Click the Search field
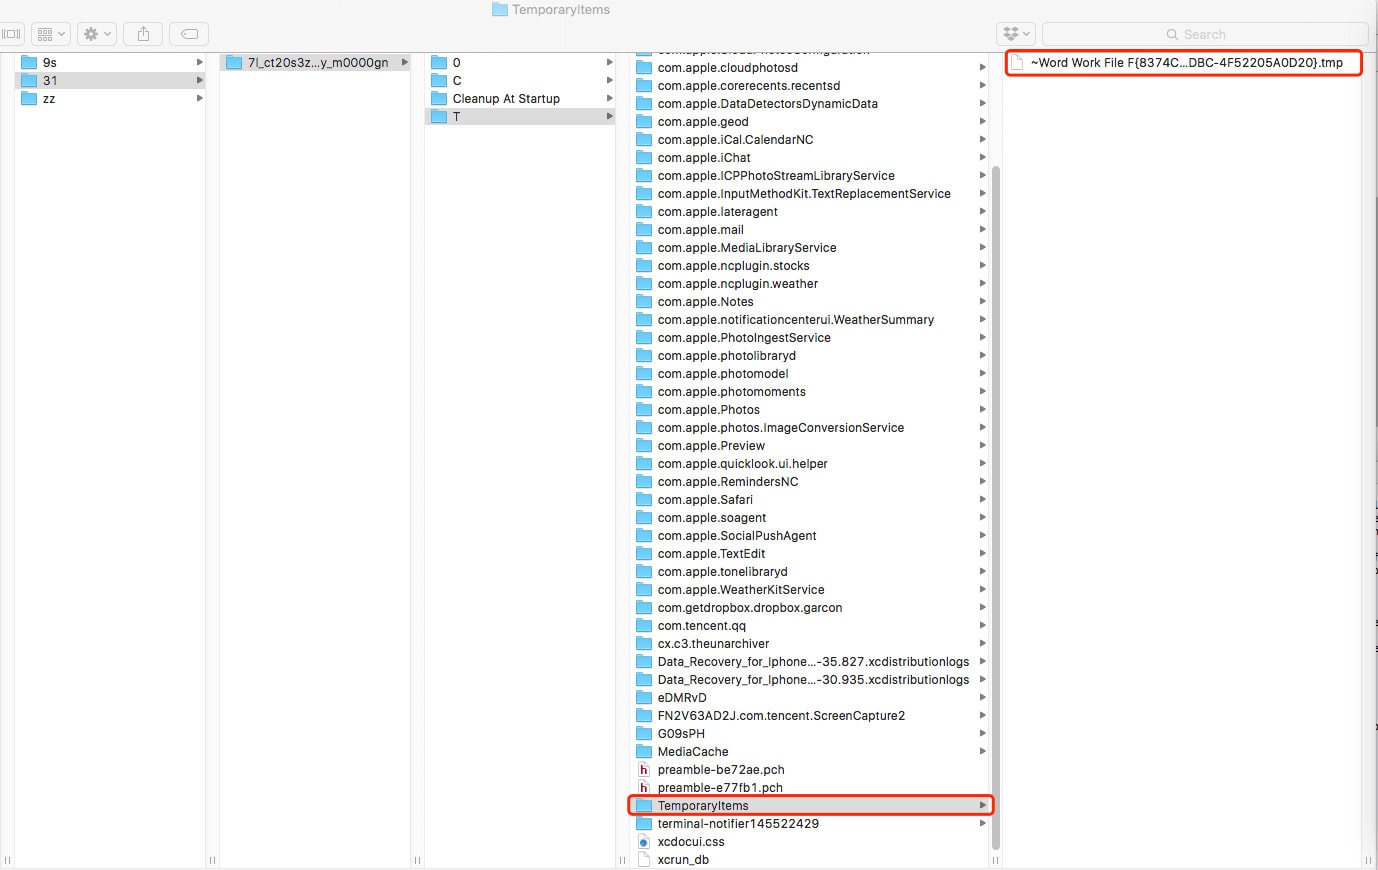Screen dimensions: 1378x870 coord(1204,34)
